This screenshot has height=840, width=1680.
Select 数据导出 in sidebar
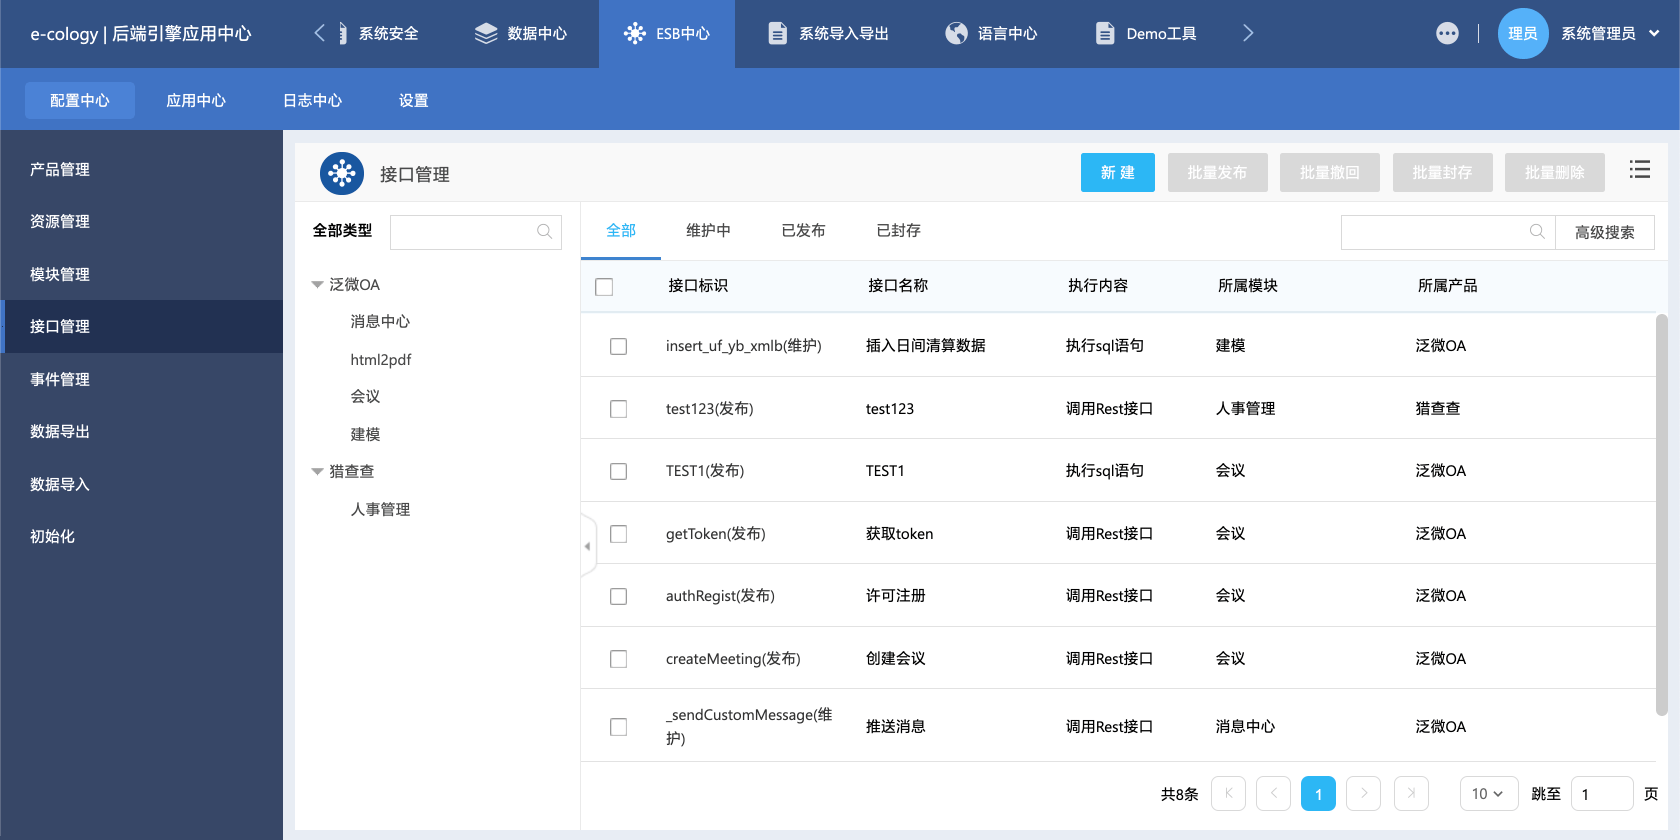pos(141,432)
